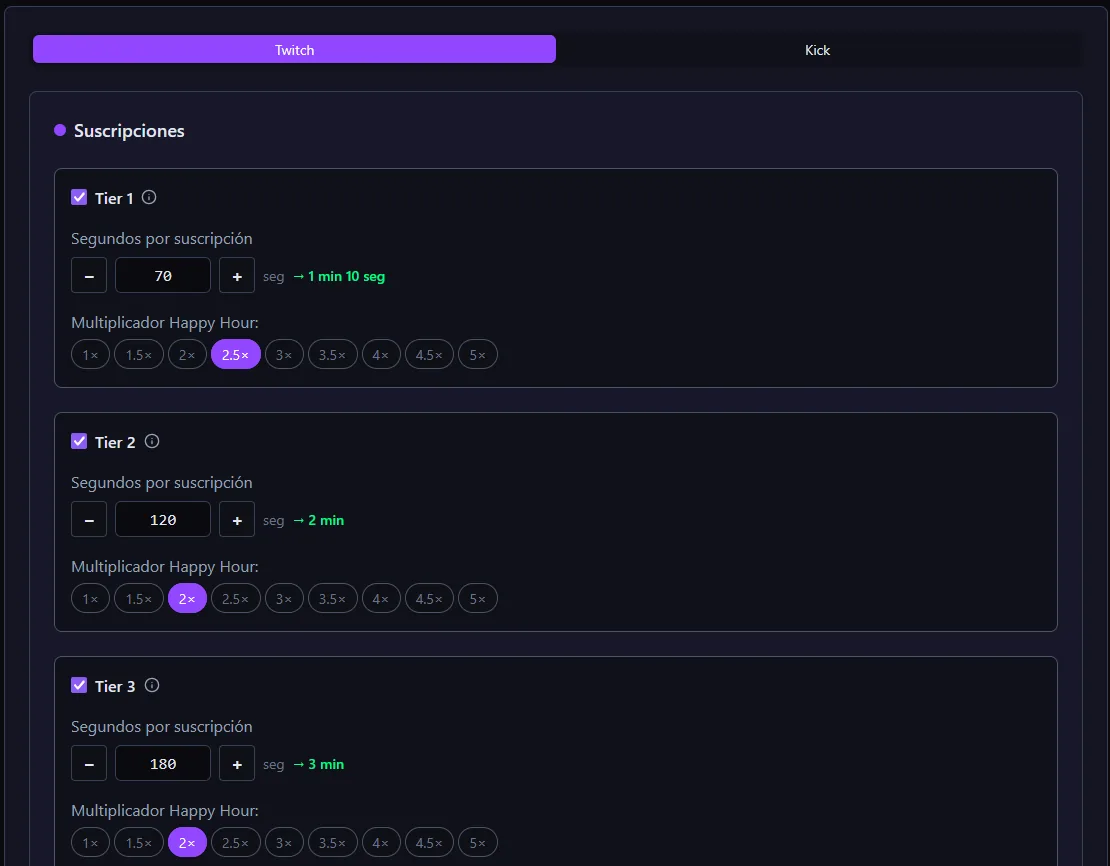
Task: Uncheck the Tier 2 checkbox
Action: (x=79, y=442)
